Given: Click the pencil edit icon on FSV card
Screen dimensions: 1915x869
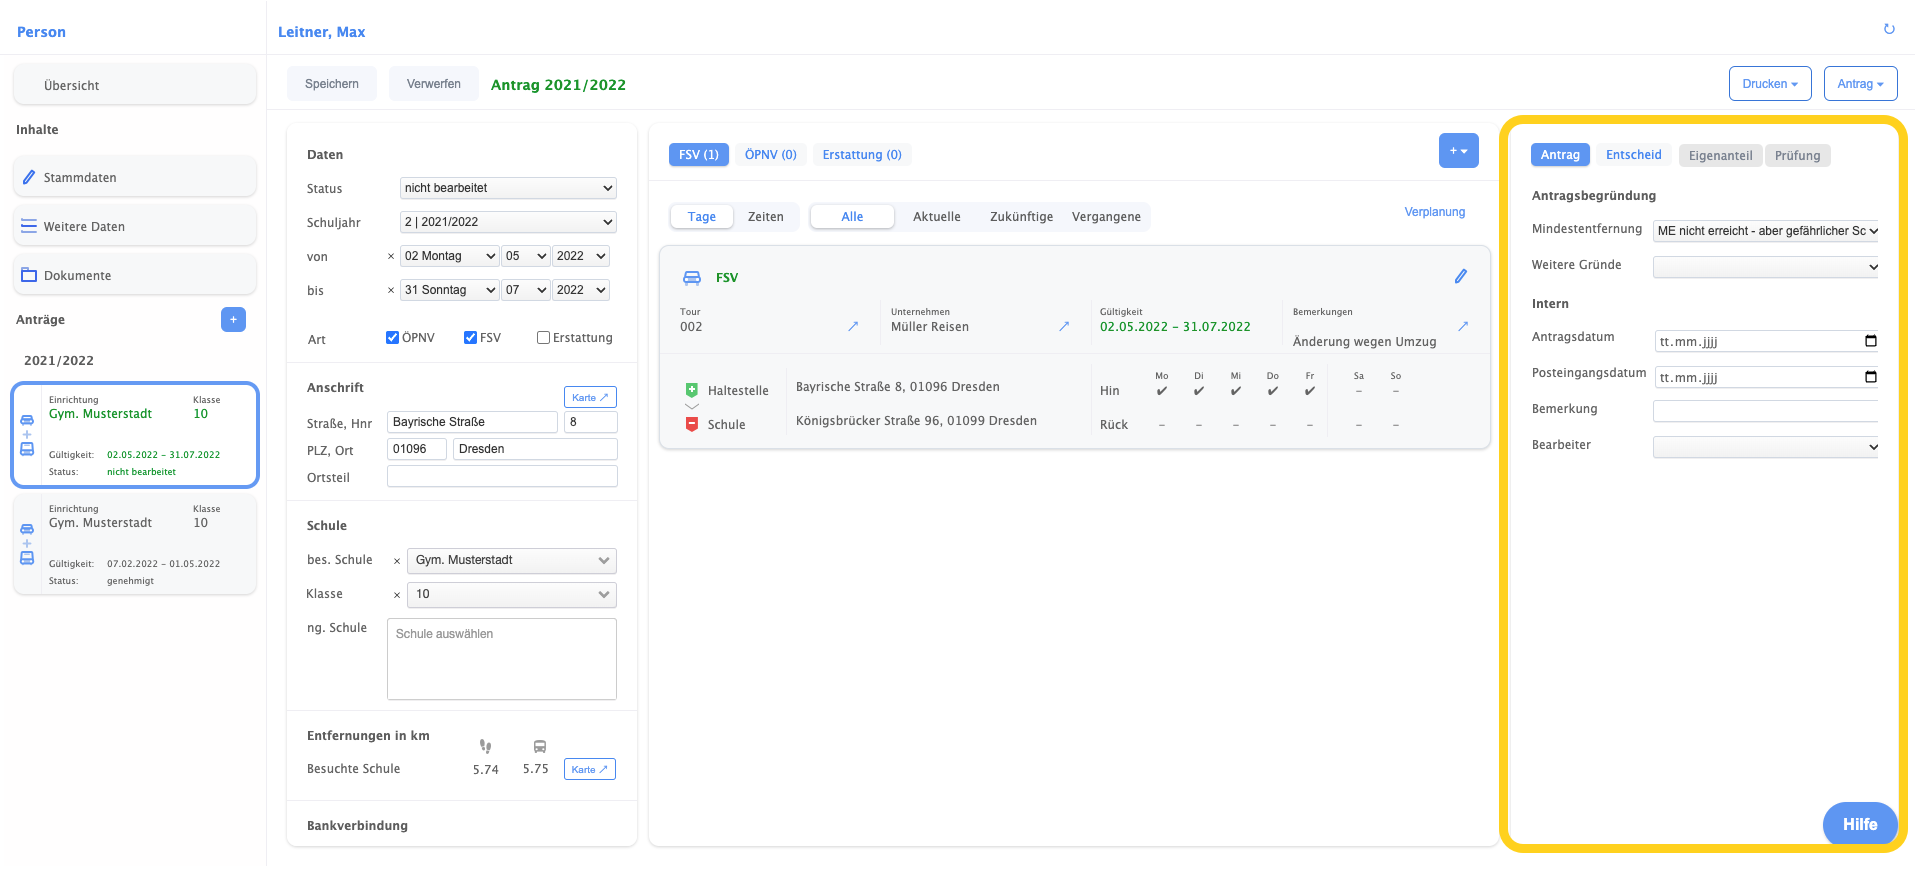Looking at the screenshot, I should (1460, 276).
